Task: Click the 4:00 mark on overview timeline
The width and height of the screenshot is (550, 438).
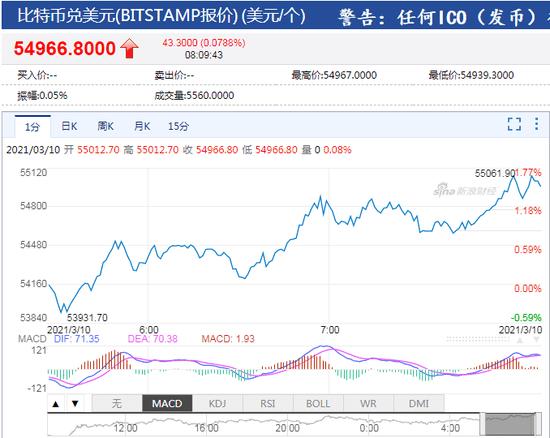Action: [x=450, y=428]
